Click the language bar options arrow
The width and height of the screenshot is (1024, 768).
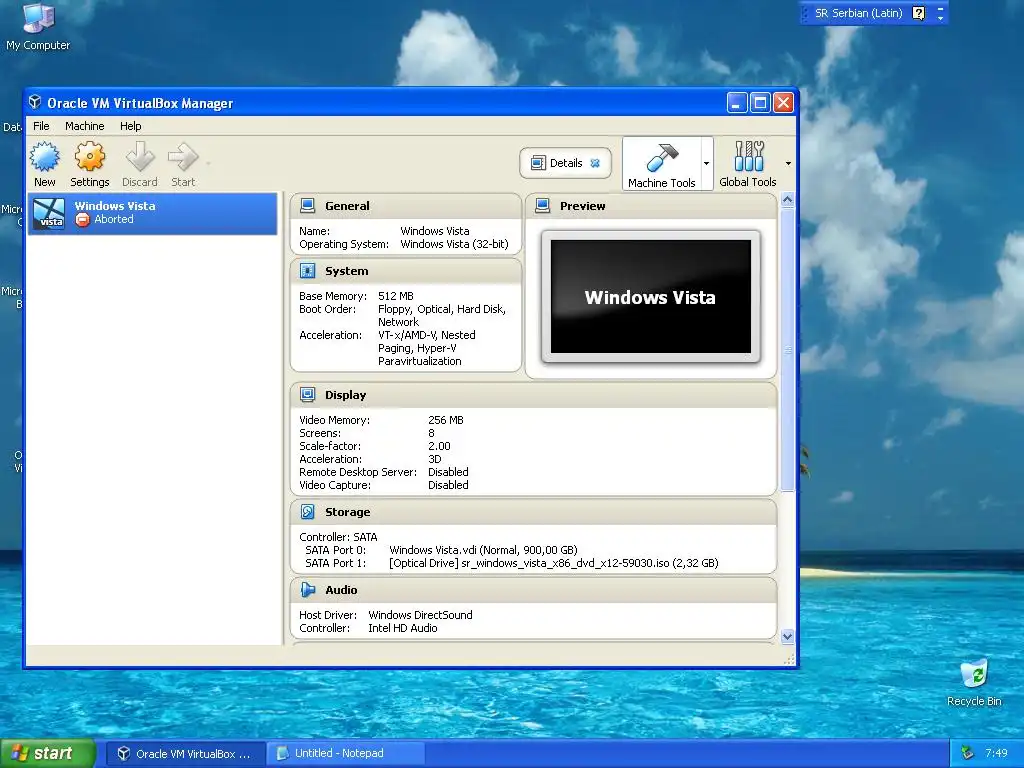click(940, 18)
